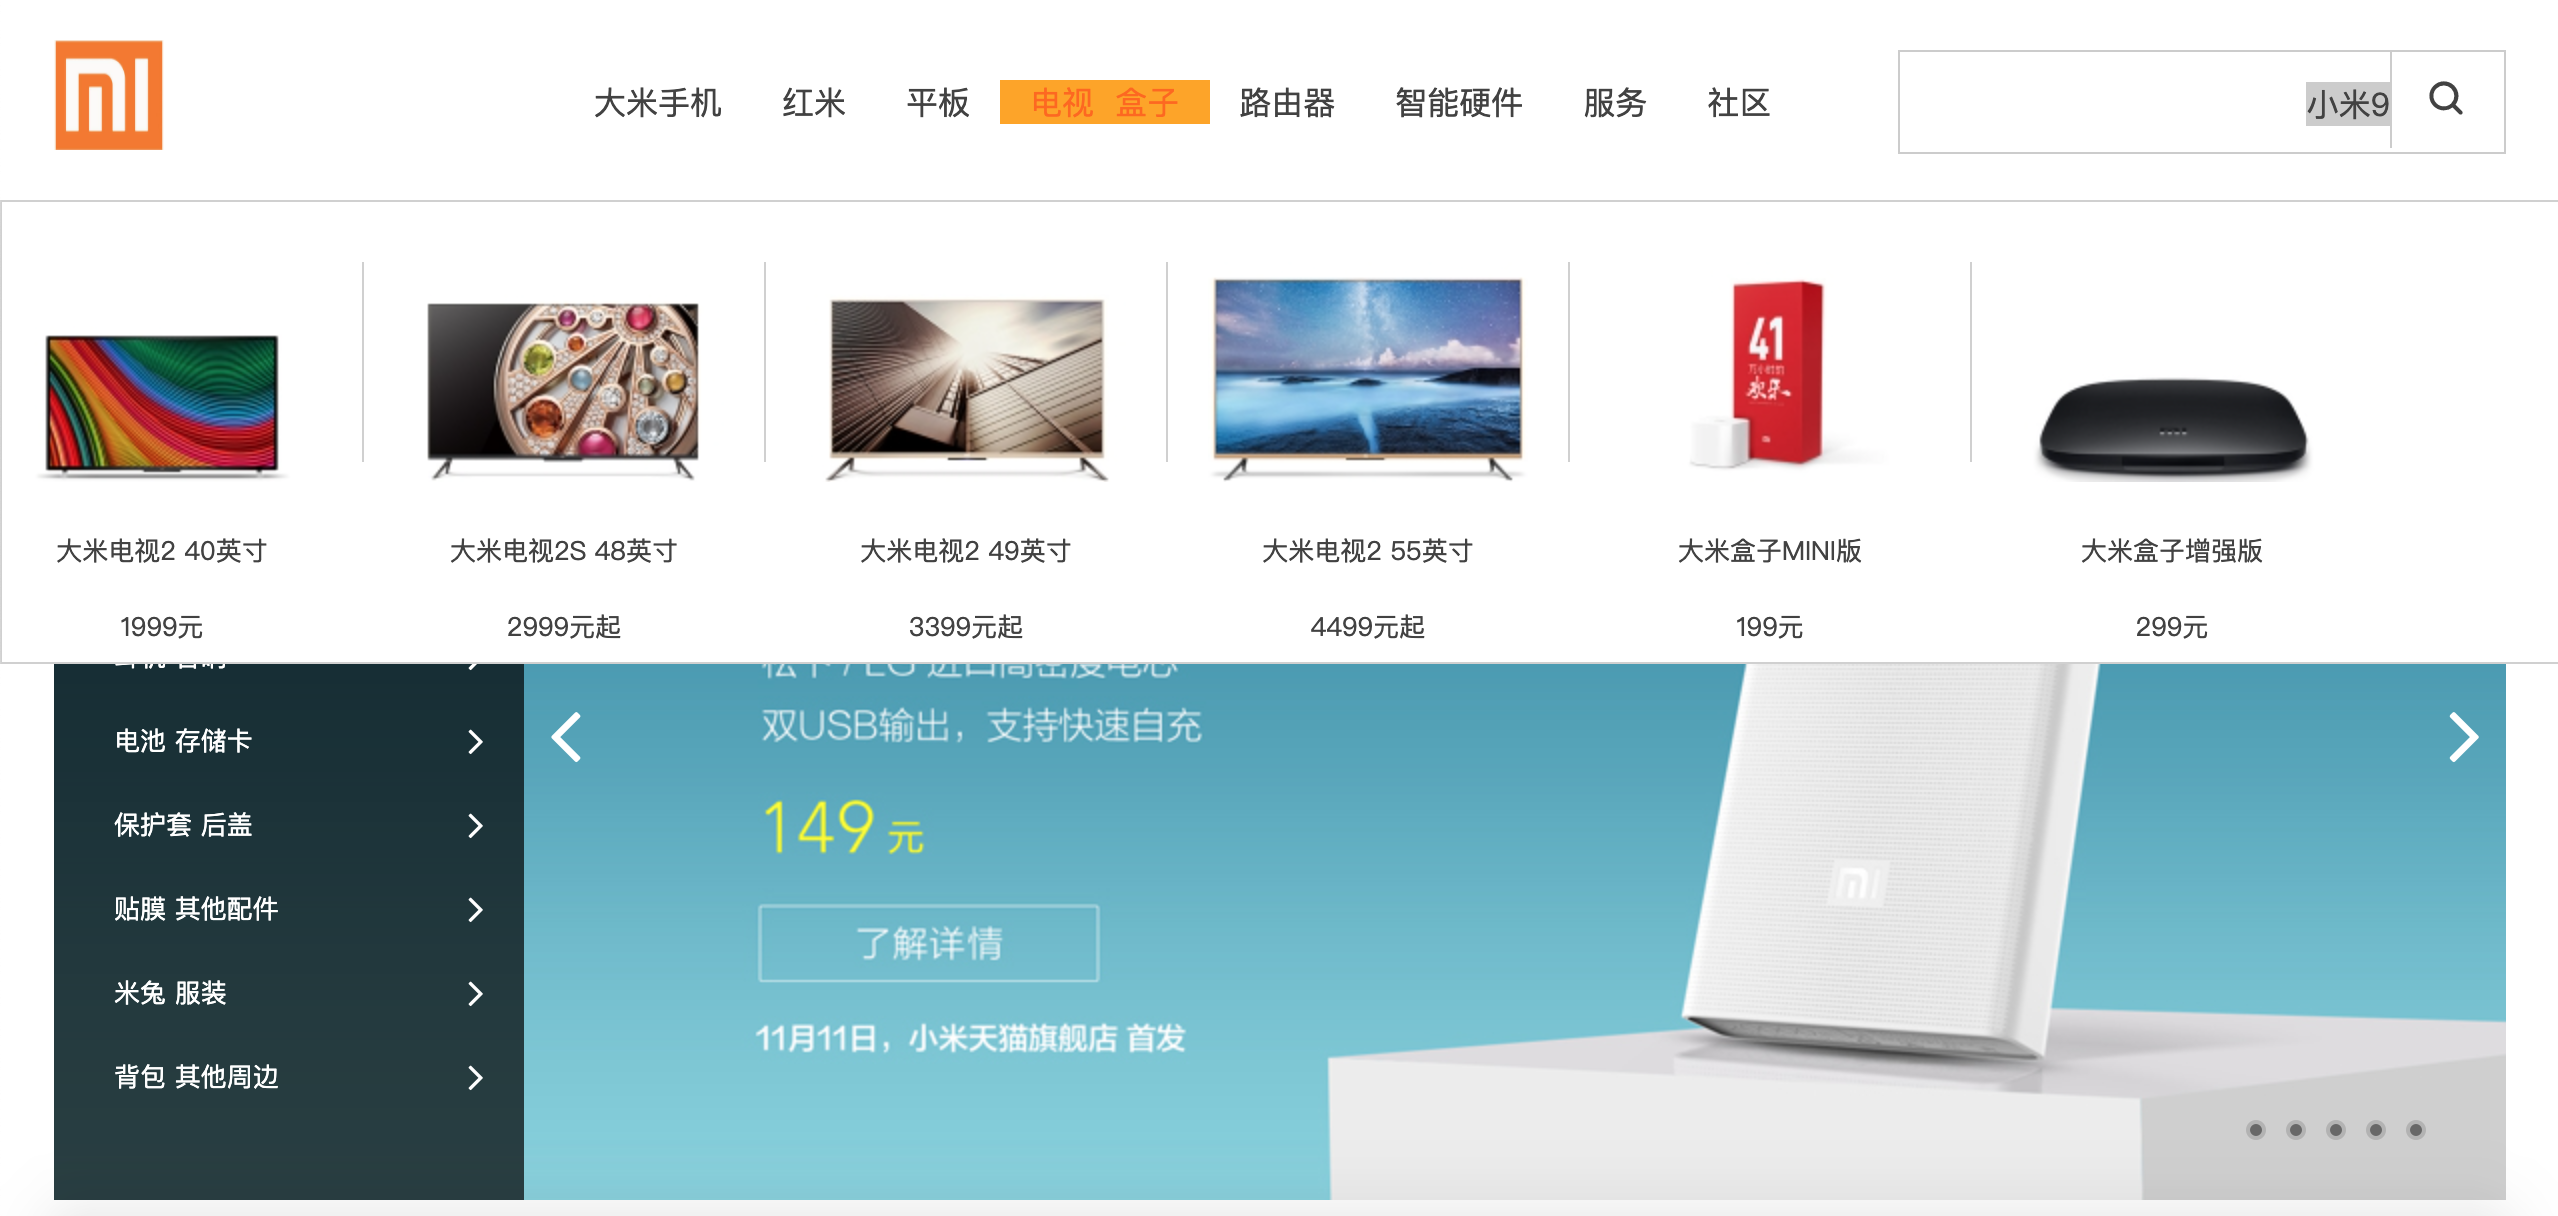The height and width of the screenshot is (1216, 2558).
Task: Select the first carousel indicator dot
Action: [x=2255, y=1130]
